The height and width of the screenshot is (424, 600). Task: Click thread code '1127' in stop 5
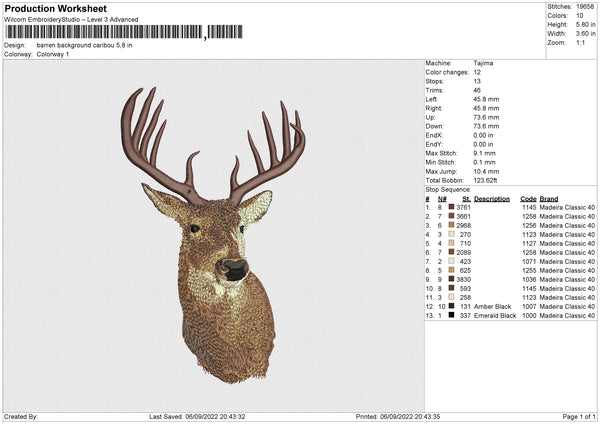529,243
